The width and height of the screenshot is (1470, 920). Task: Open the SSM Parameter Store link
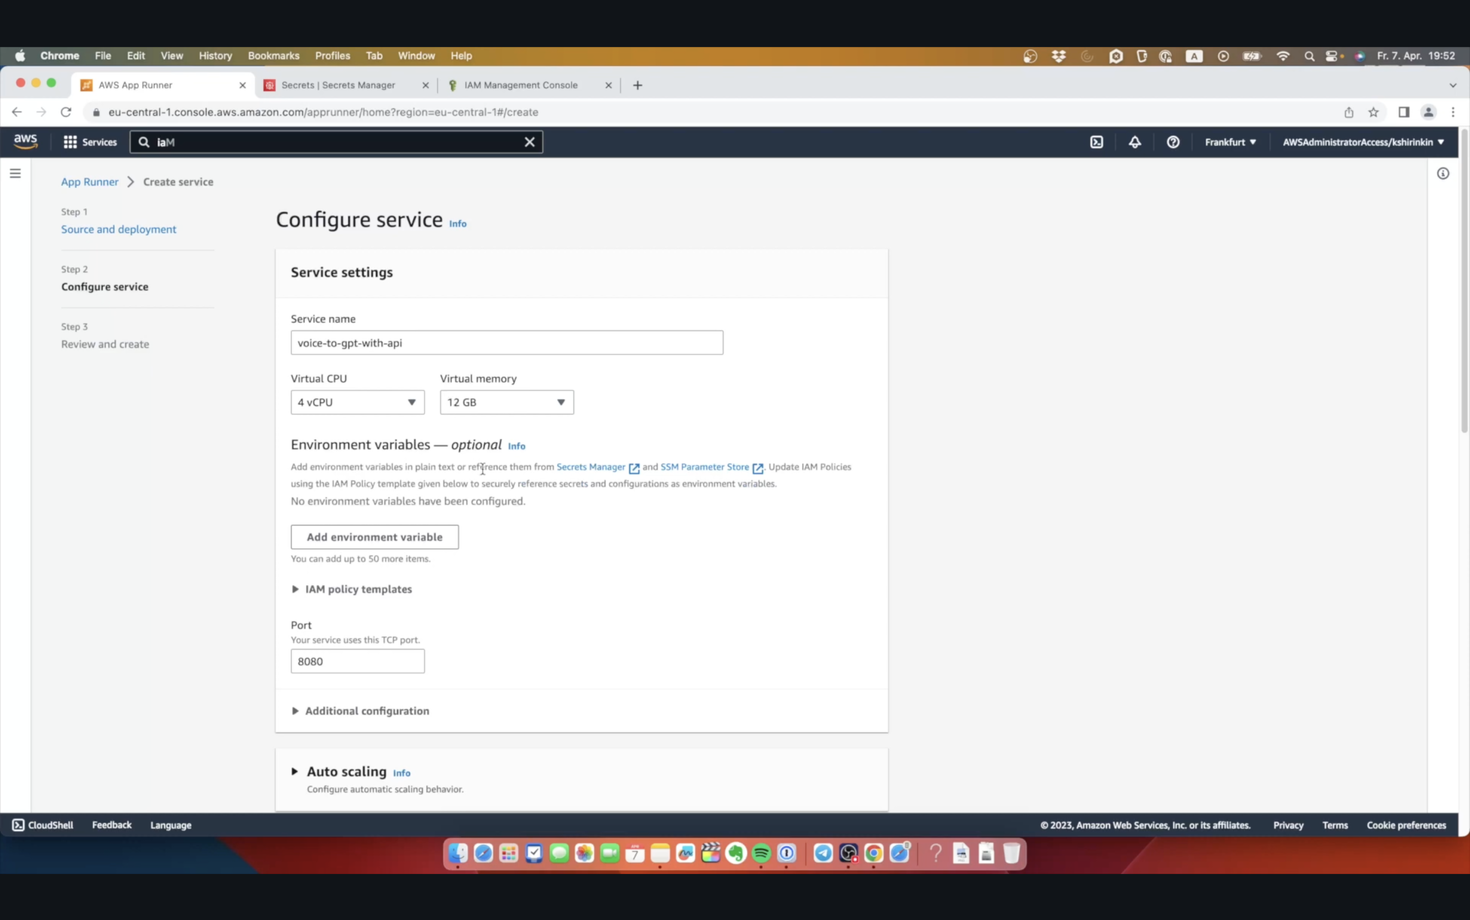point(711,467)
